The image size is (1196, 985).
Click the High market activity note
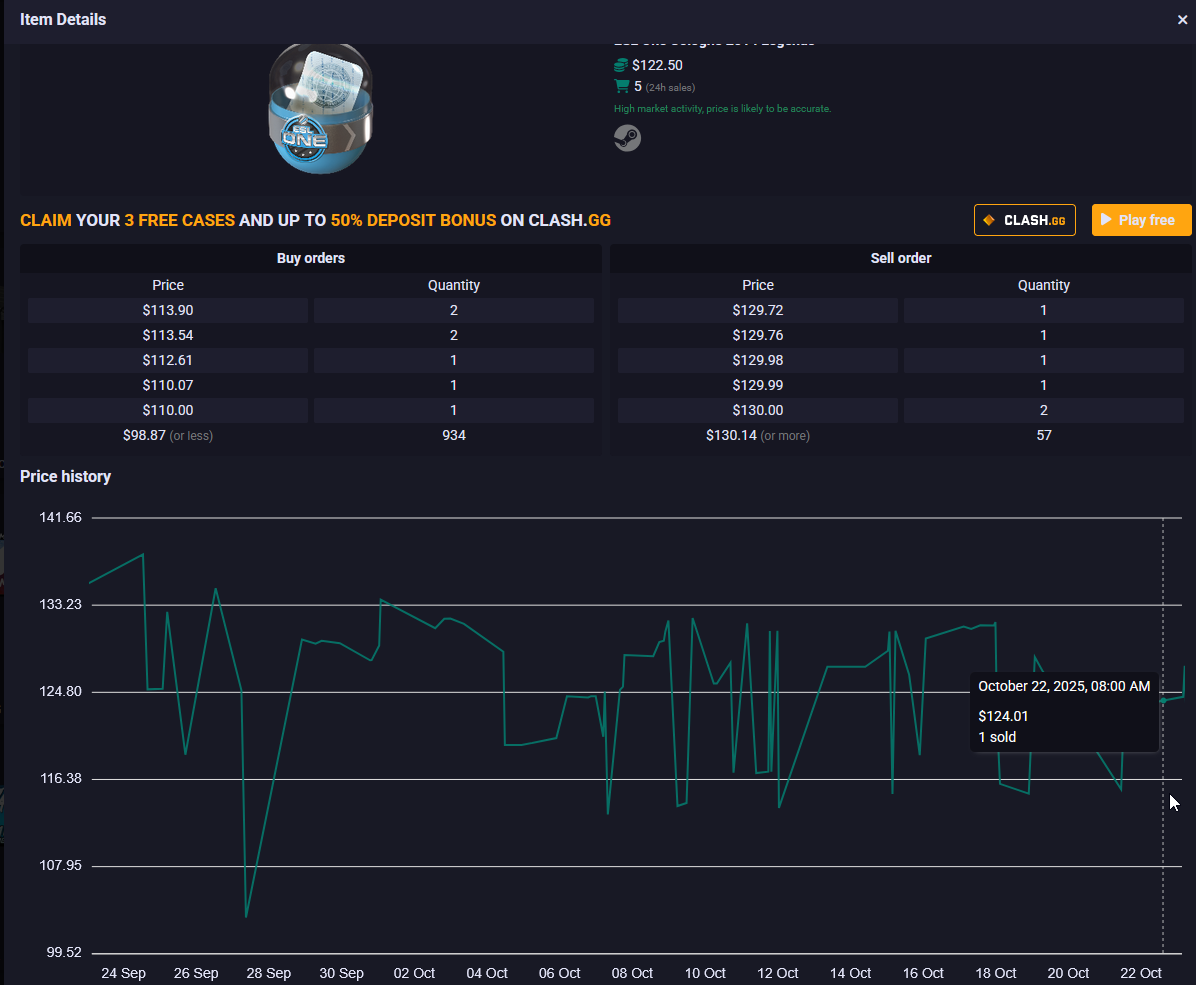(x=722, y=109)
